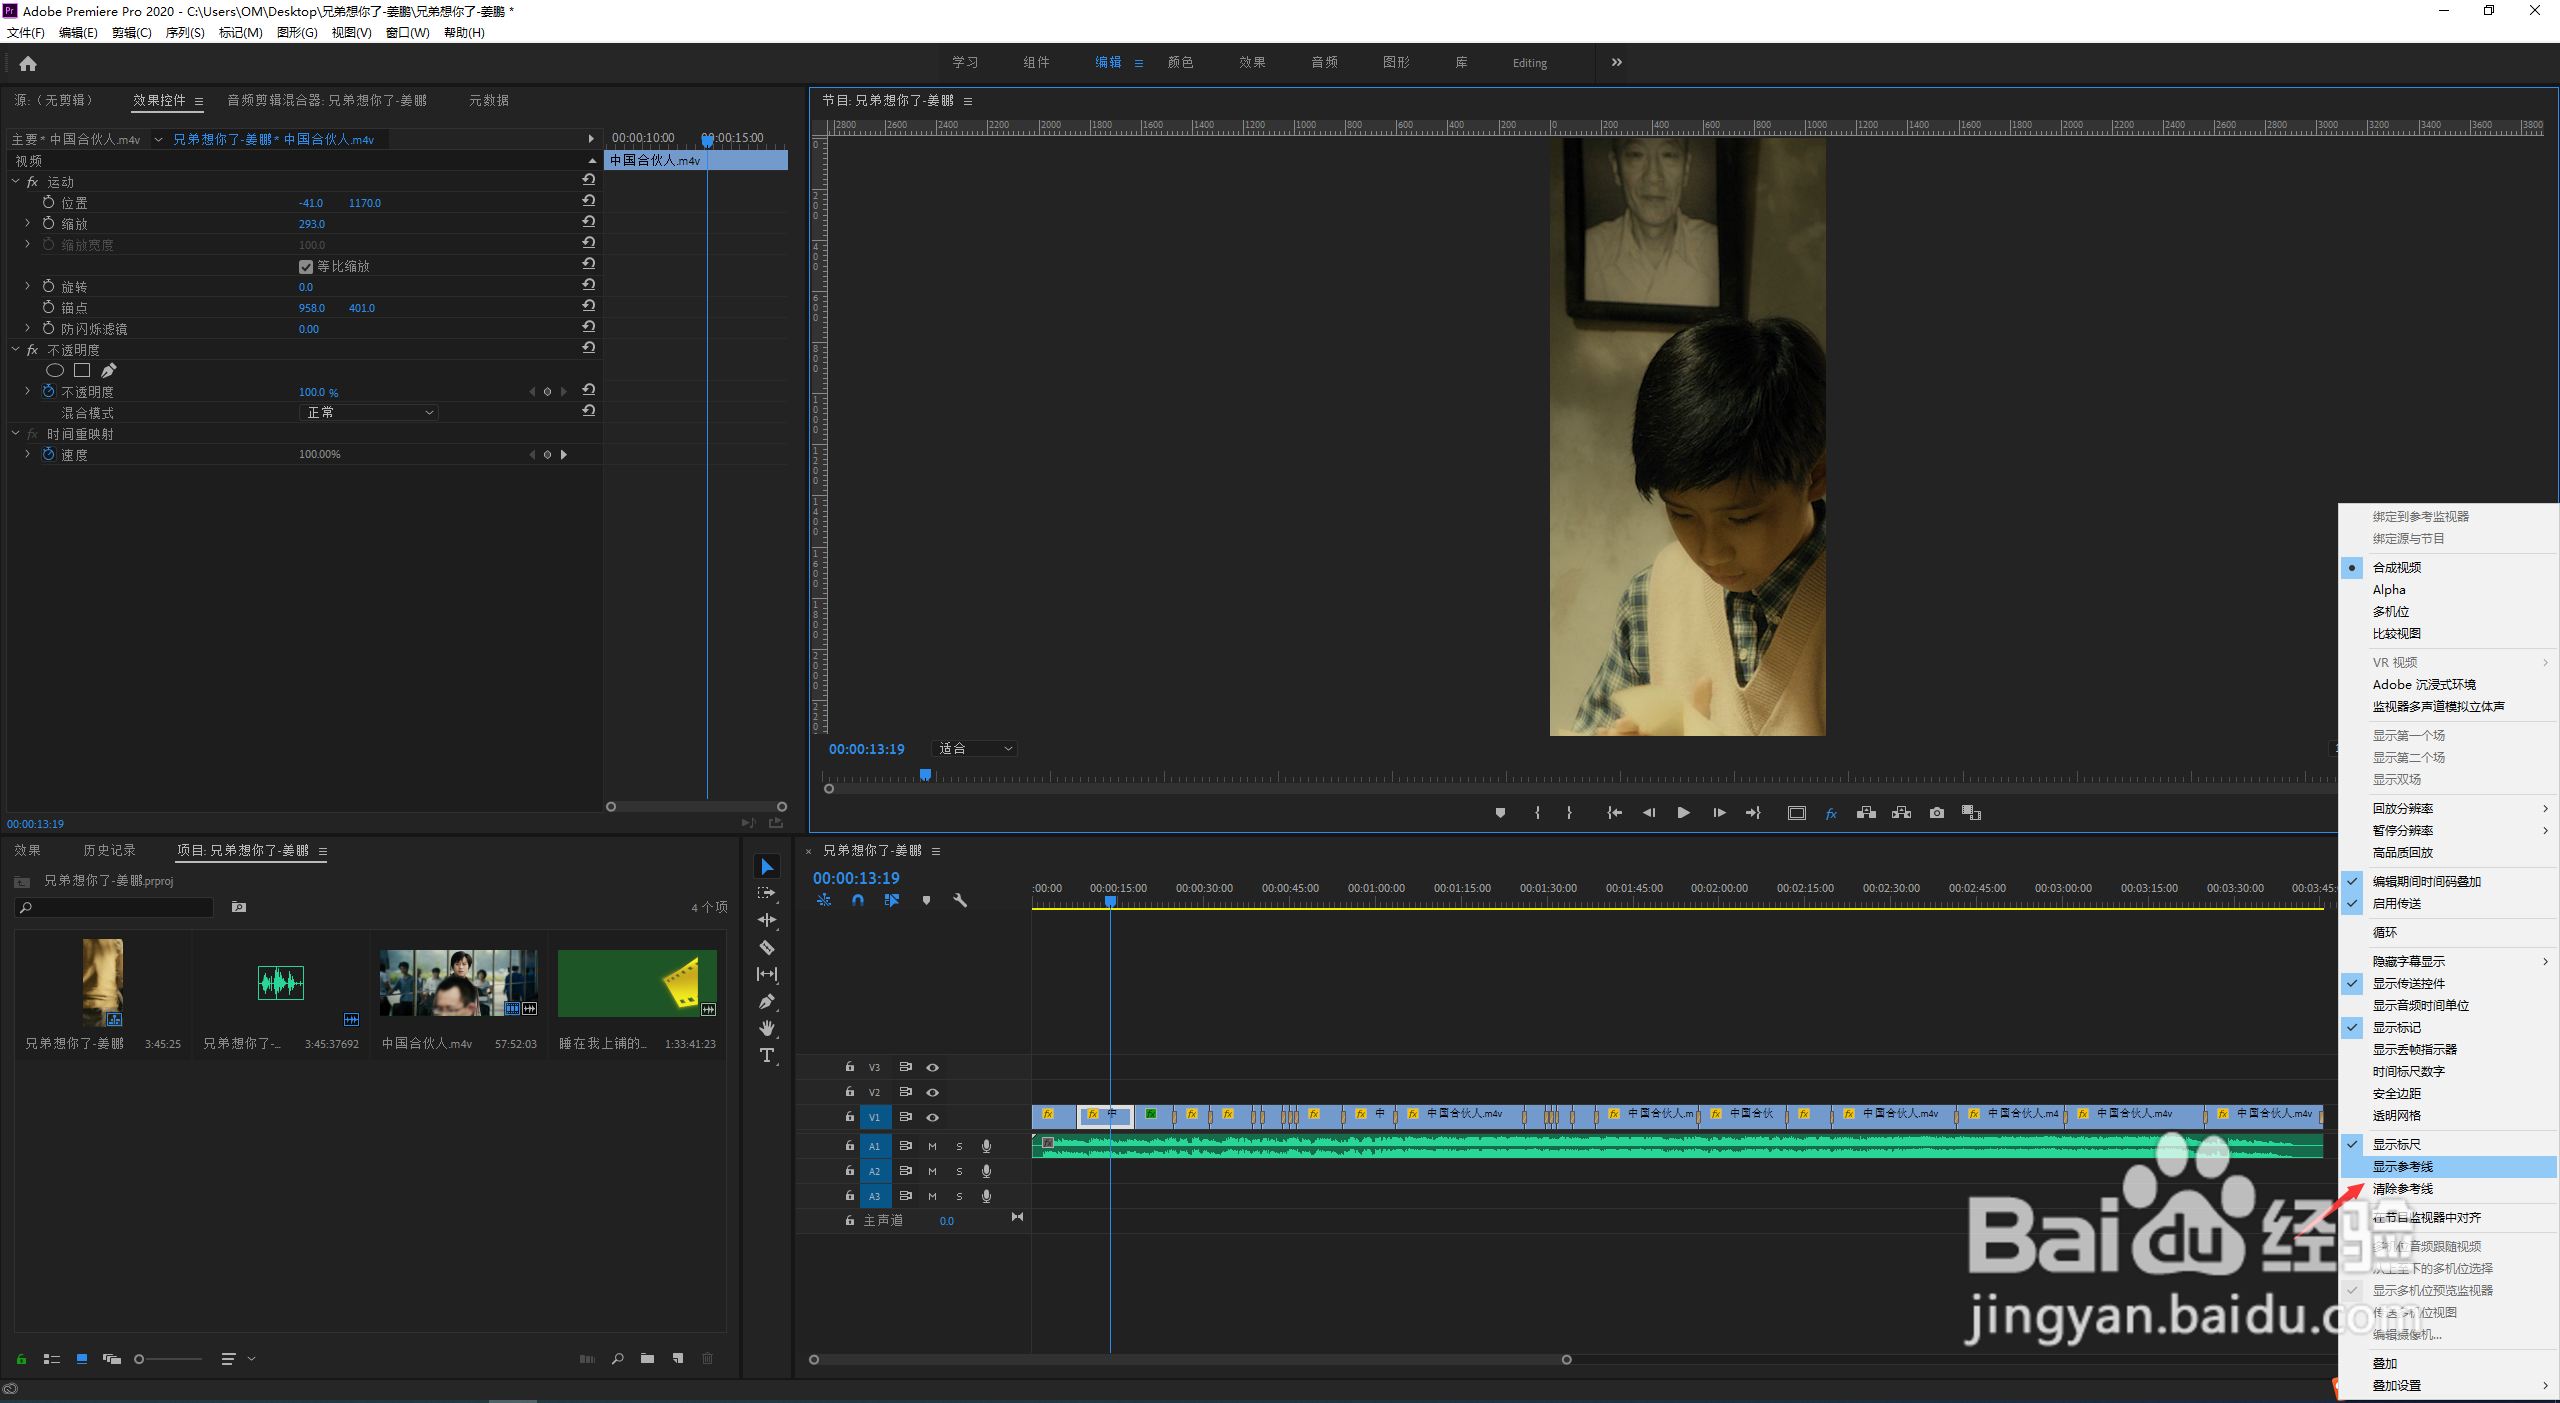Image resolution: width=2560 pixels, height=1403 pixels.
Task: Step forward one frame
Action: click(x=1719, y=813)
